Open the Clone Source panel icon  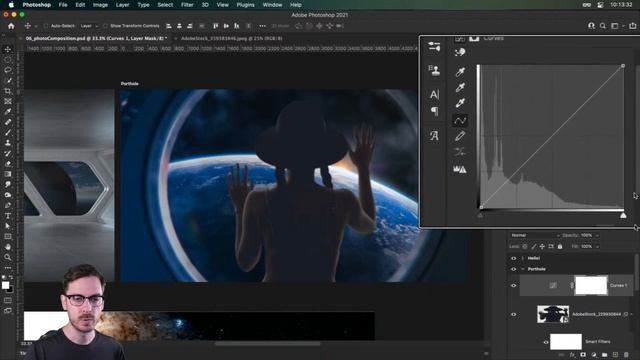434,70
